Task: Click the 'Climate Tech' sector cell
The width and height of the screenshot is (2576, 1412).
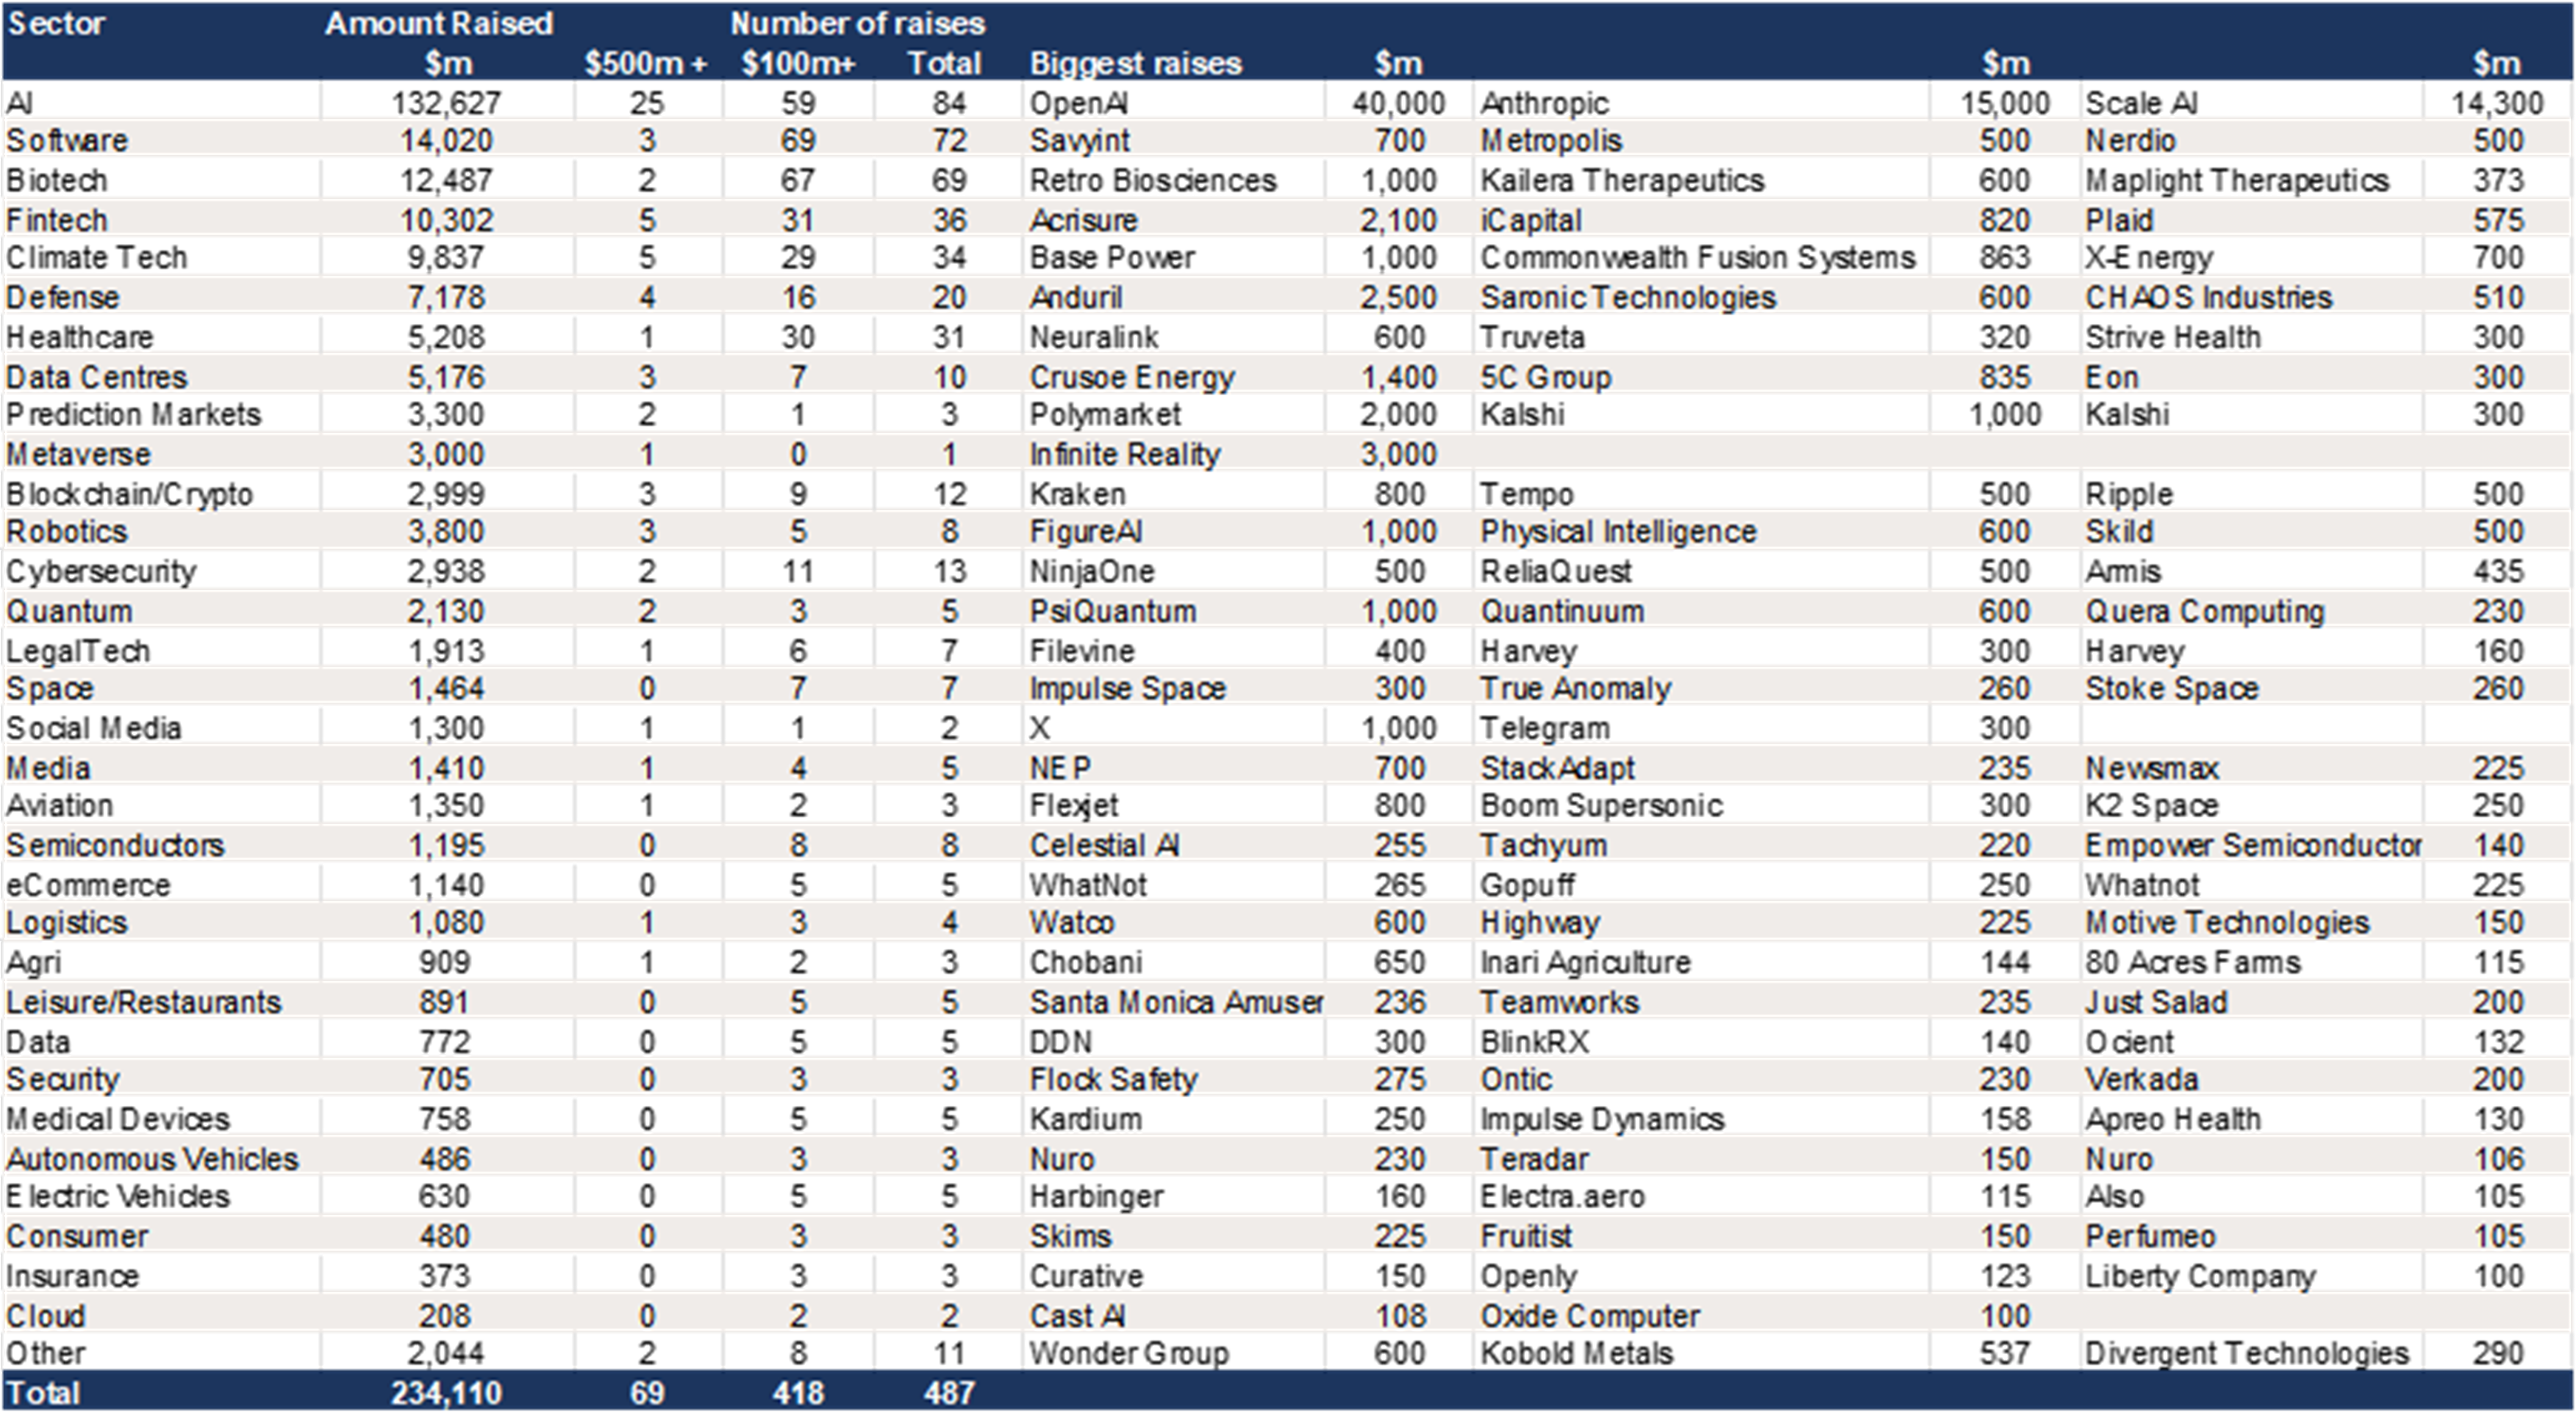Action: (x=96, y=258)
